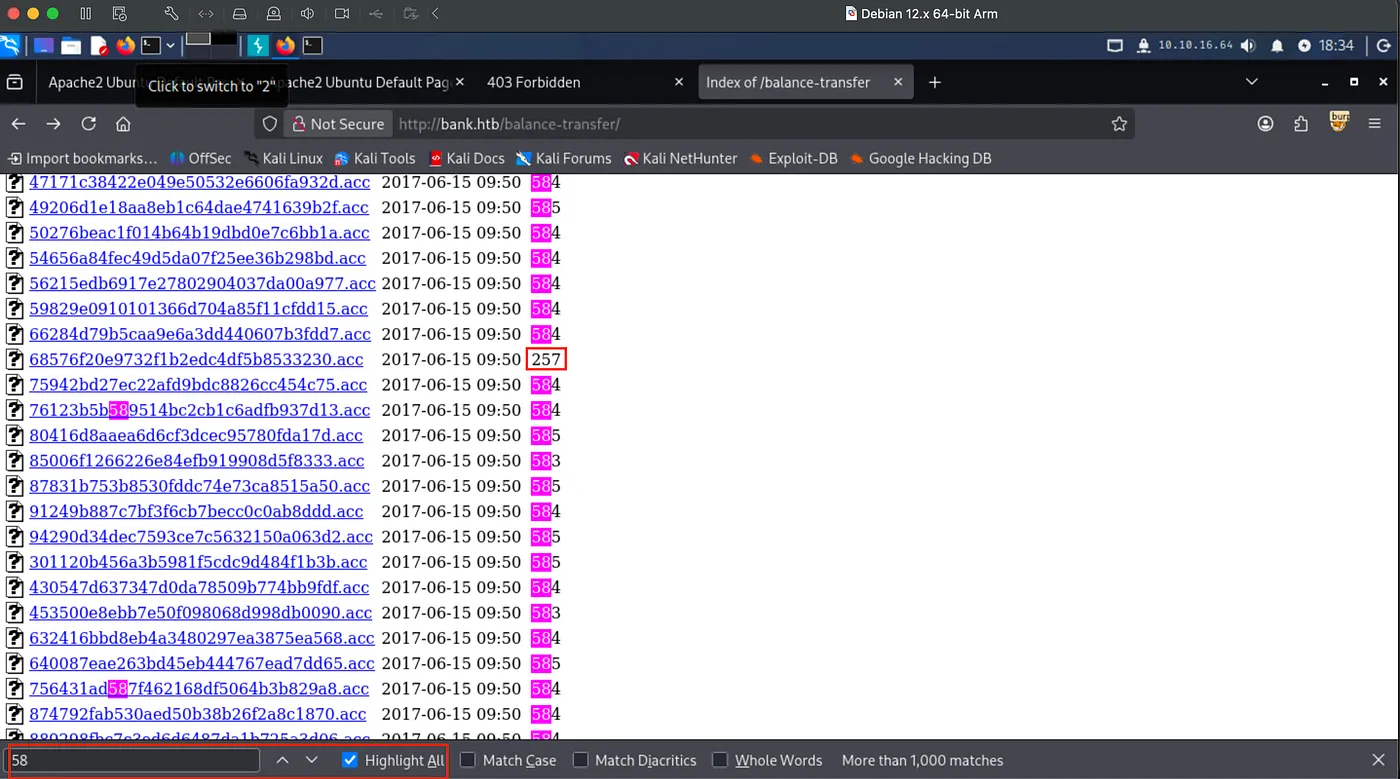Screen dimensions: 1400x779
Task: Jump to the previous find match
Action: [x=283, y=760]
